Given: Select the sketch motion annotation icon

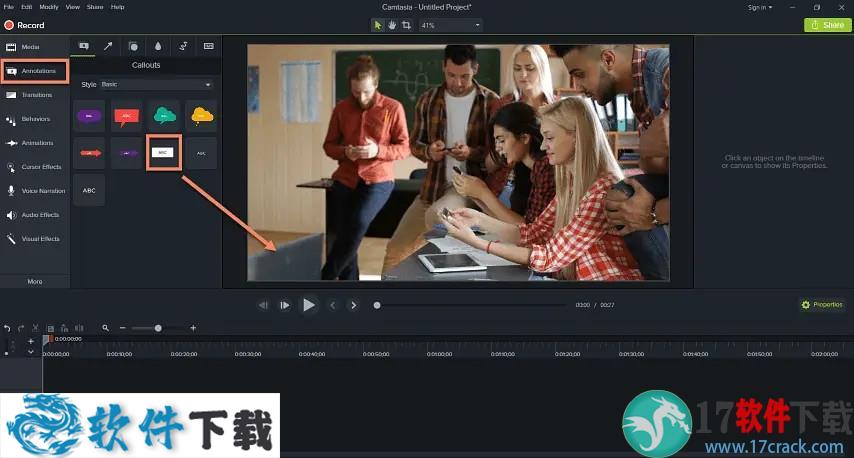Looking at the screenshot, I should (184, 46).
